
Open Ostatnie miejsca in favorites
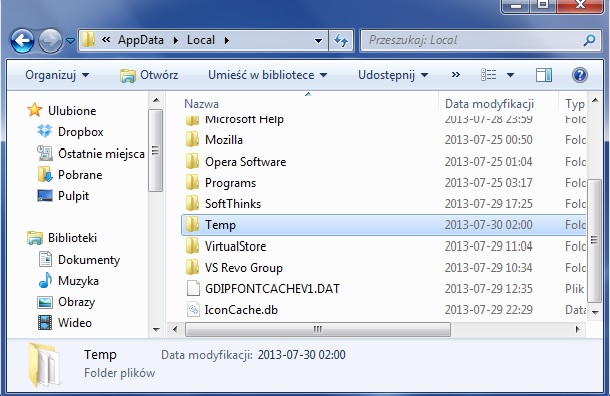pyautogui.click(x=101, y=154)
